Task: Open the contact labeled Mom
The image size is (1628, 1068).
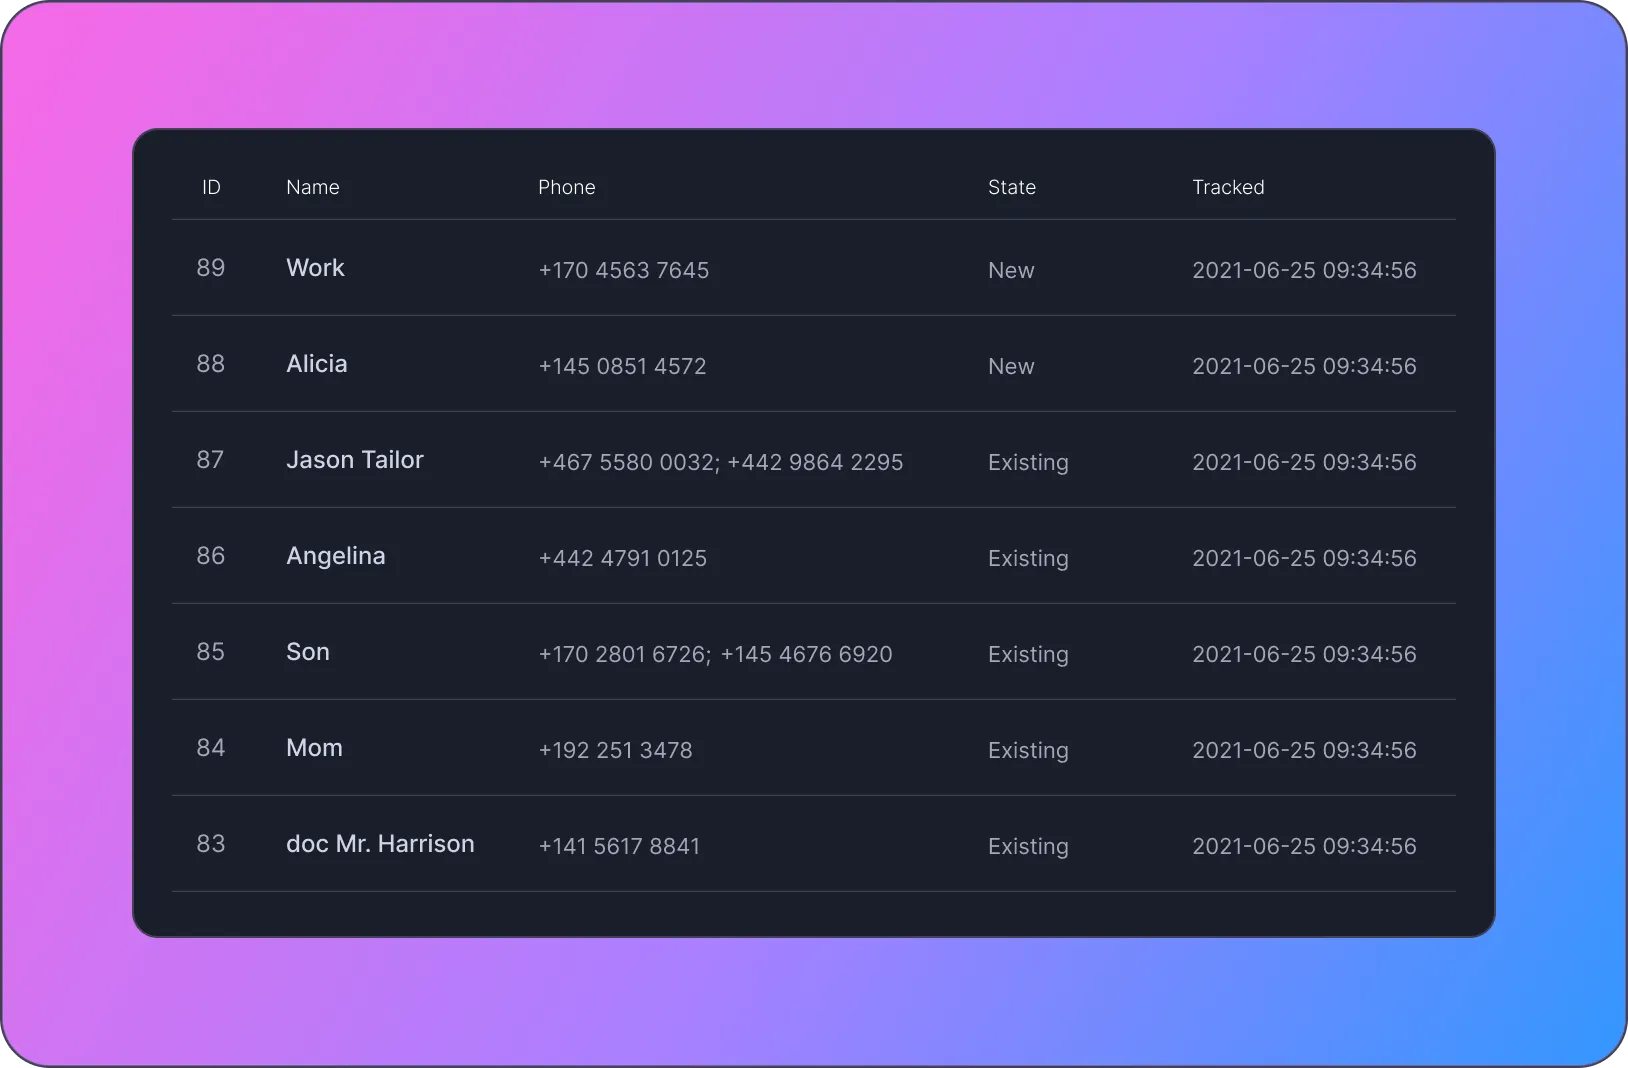Action: (x=314, y=748)
